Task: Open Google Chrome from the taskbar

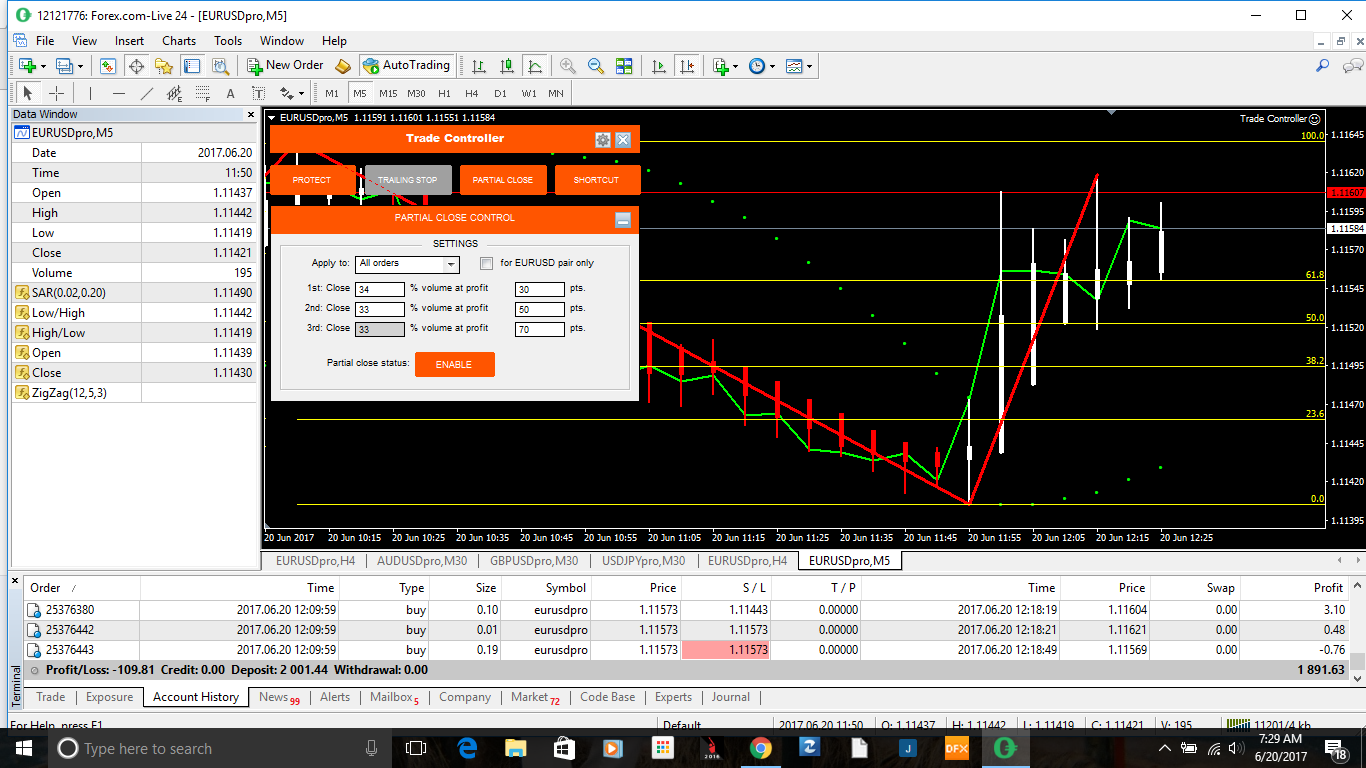Action: [x=760, y=748]
